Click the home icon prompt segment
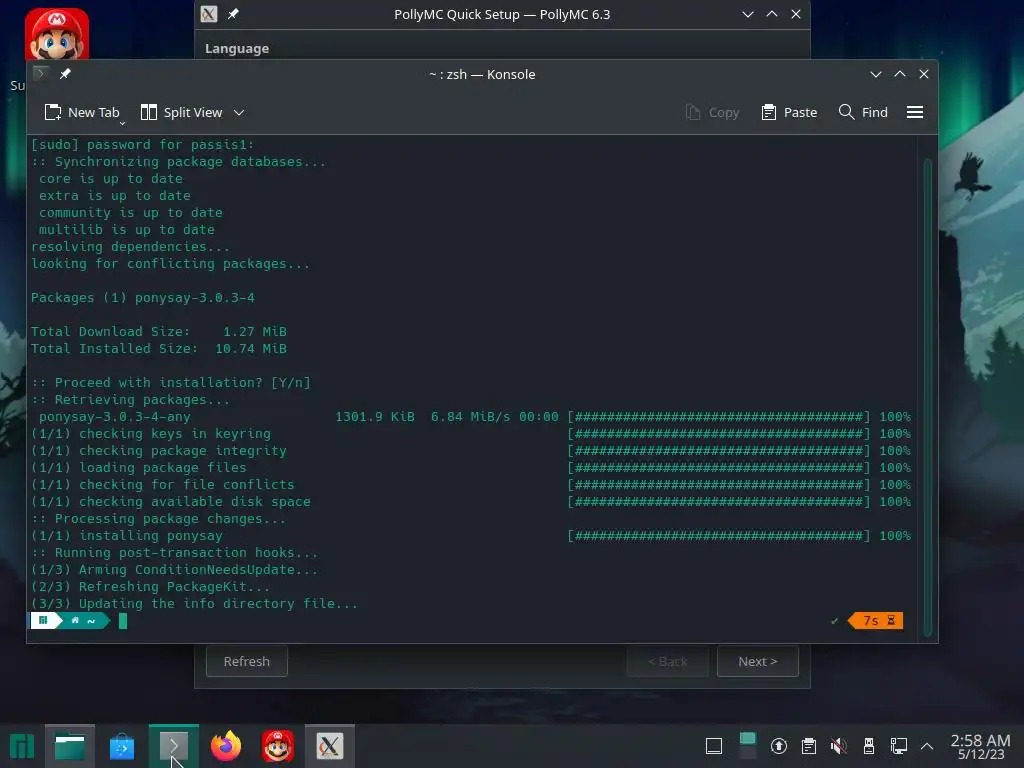Image resolution: width=1024 pixels, height=768 pixels. point(75,620)
